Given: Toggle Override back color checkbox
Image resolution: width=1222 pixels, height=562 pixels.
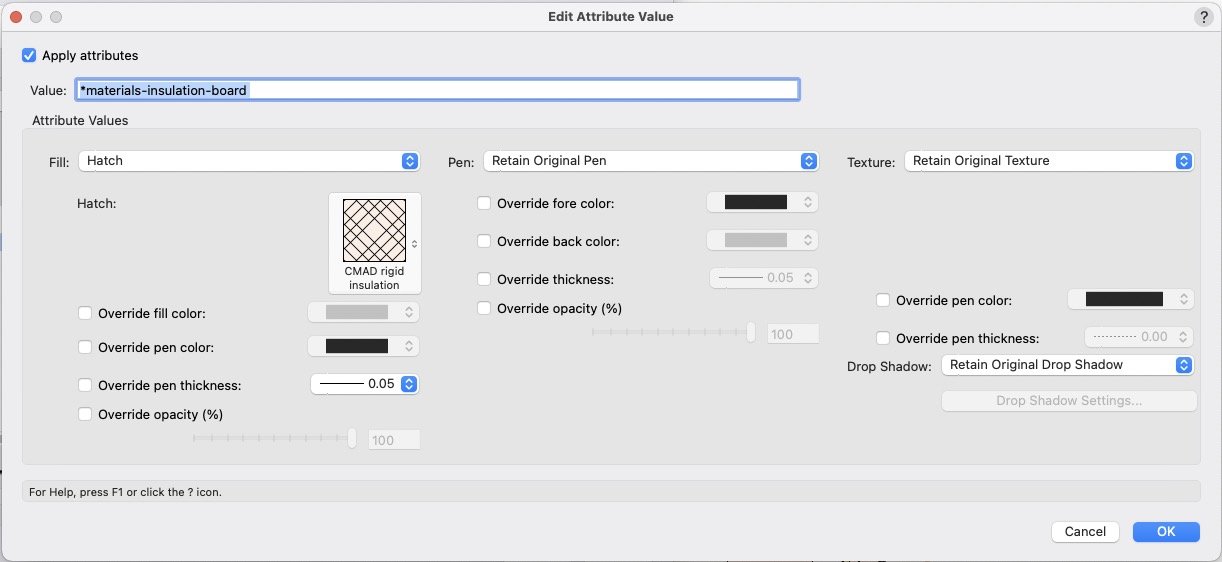Looking at the screenshot, I should click(x=484, y=241).
